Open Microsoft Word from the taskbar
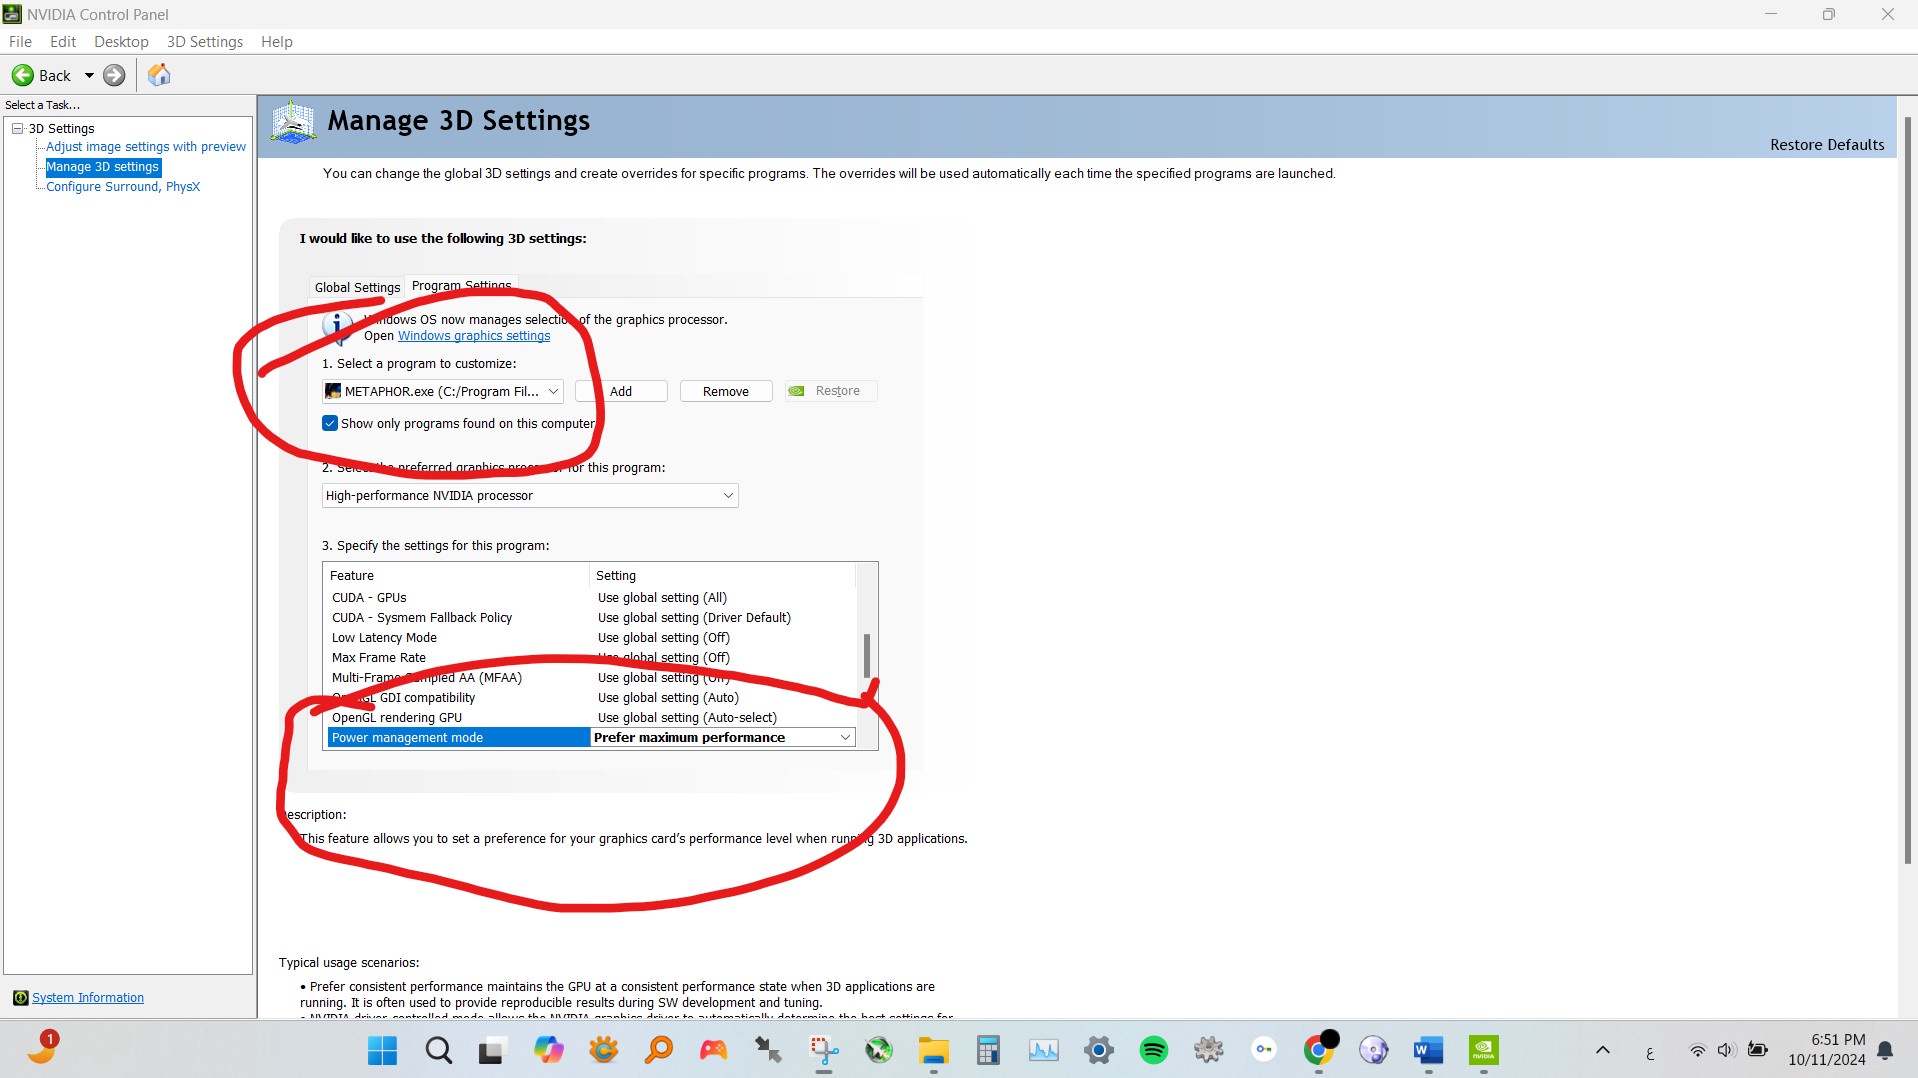 tap(1428, 1051)
